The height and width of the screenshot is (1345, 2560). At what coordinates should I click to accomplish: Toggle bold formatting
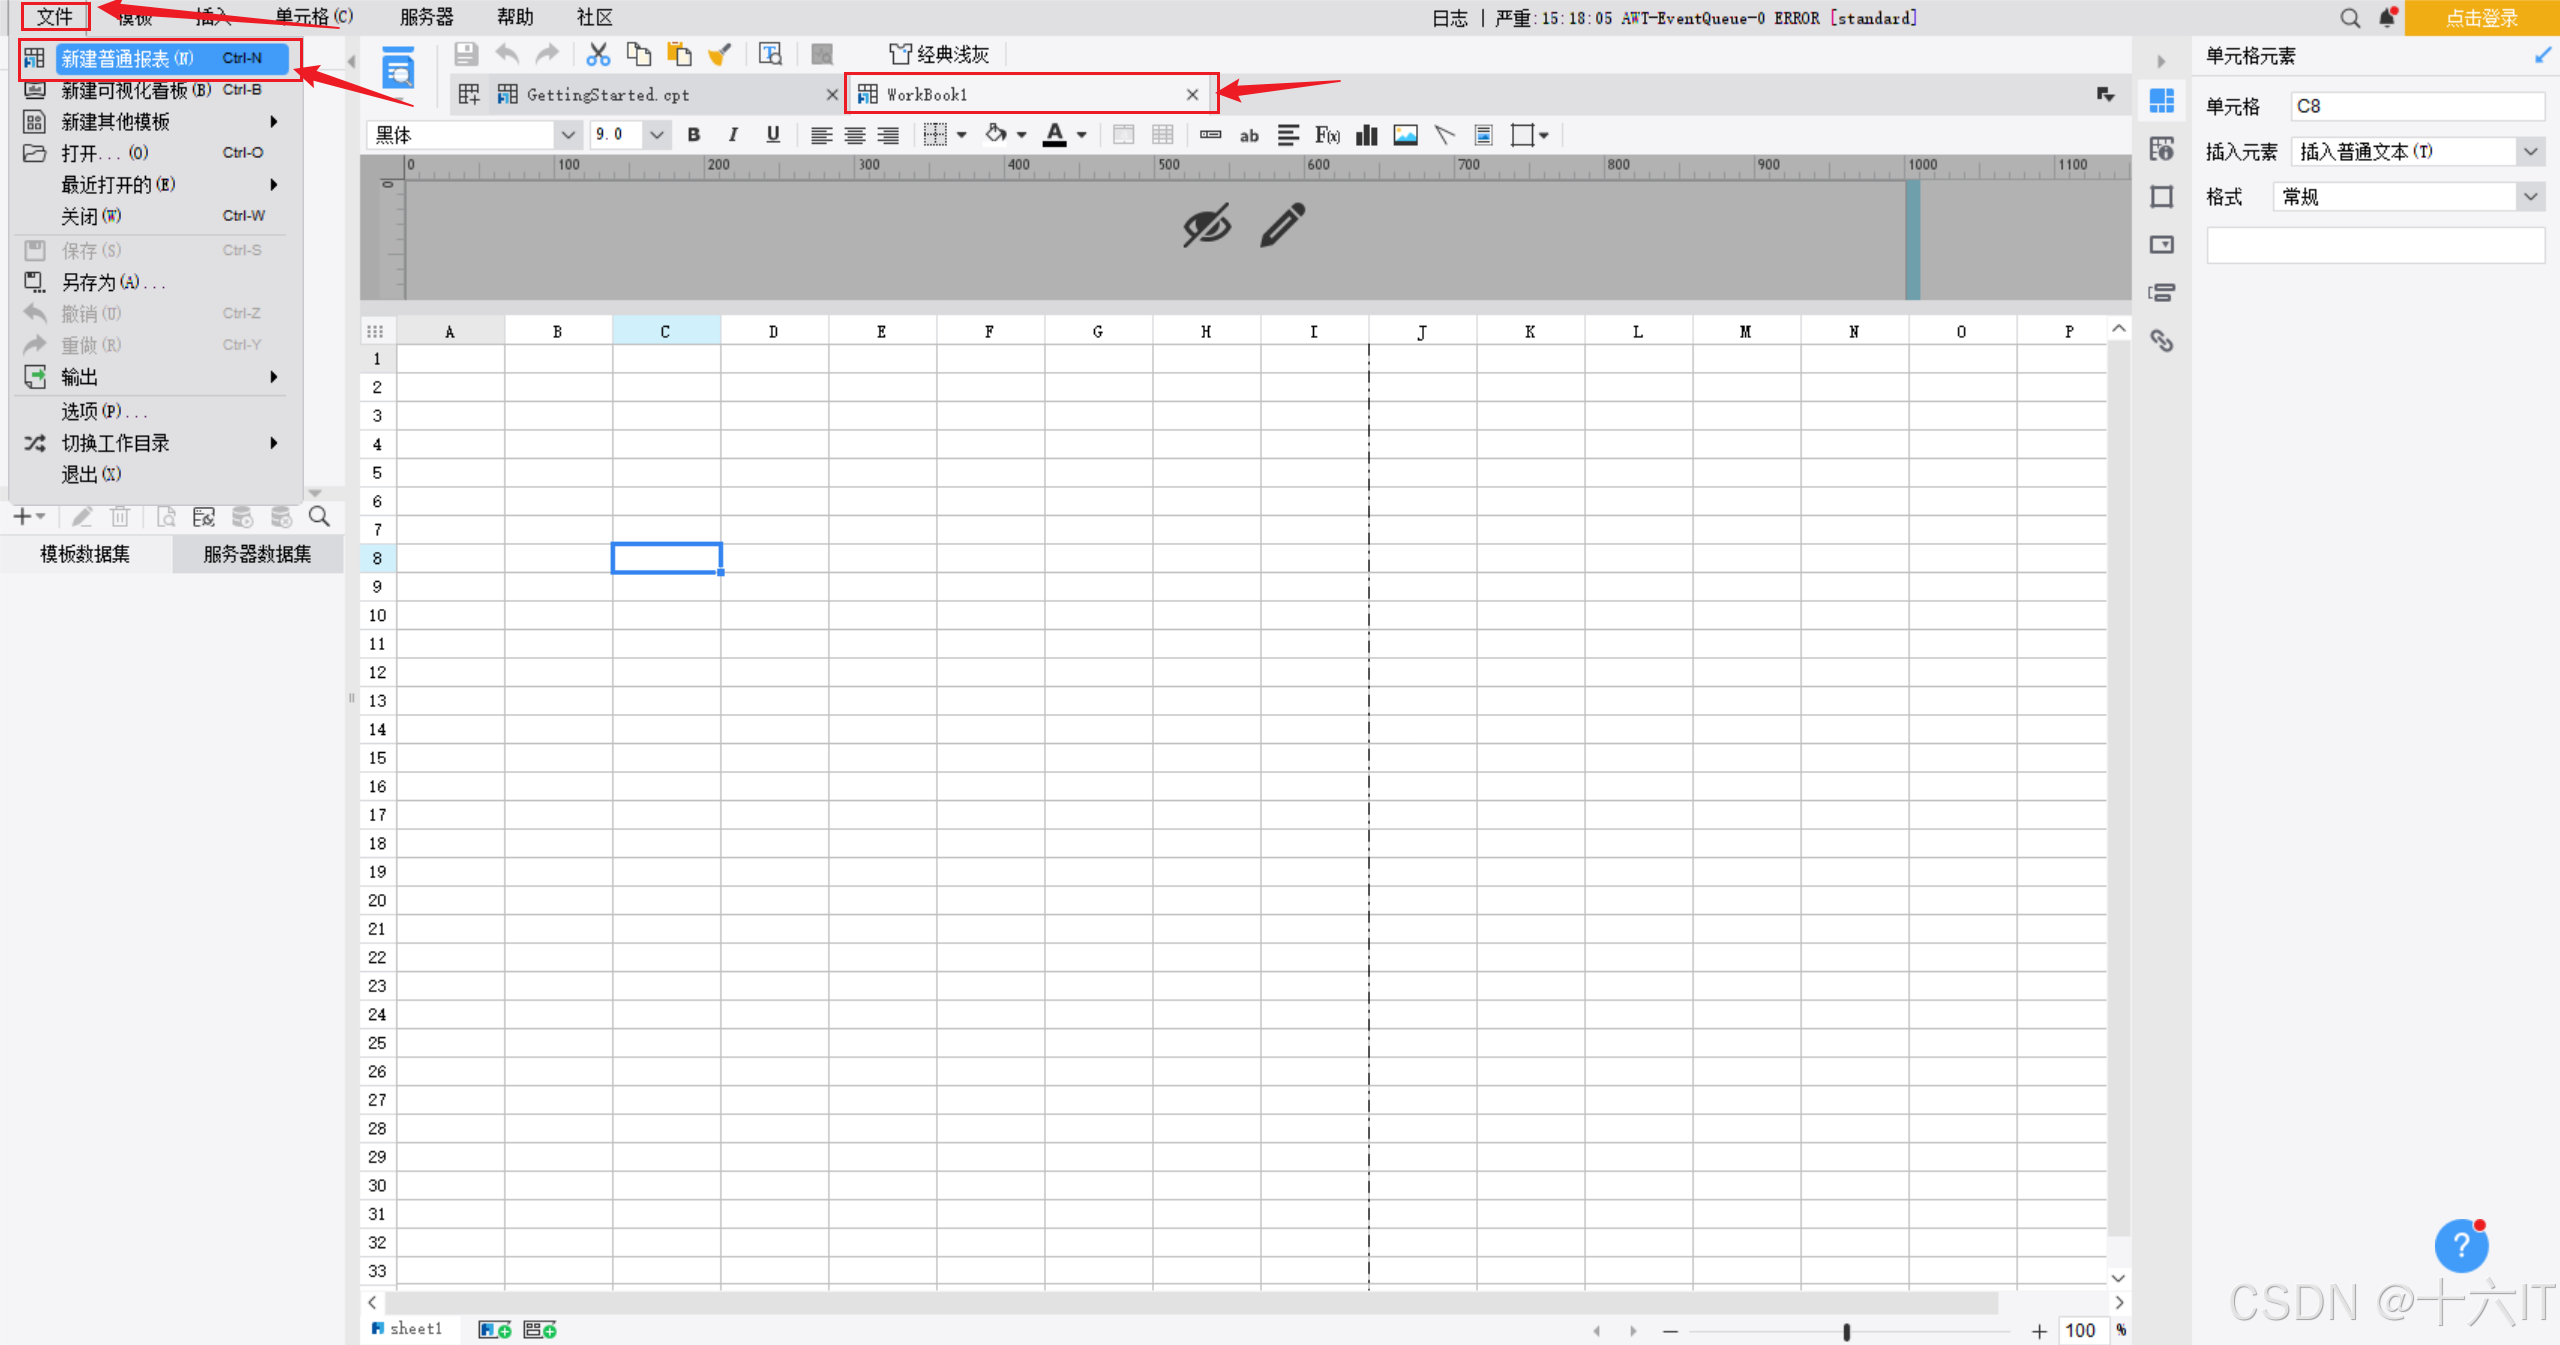694,135
